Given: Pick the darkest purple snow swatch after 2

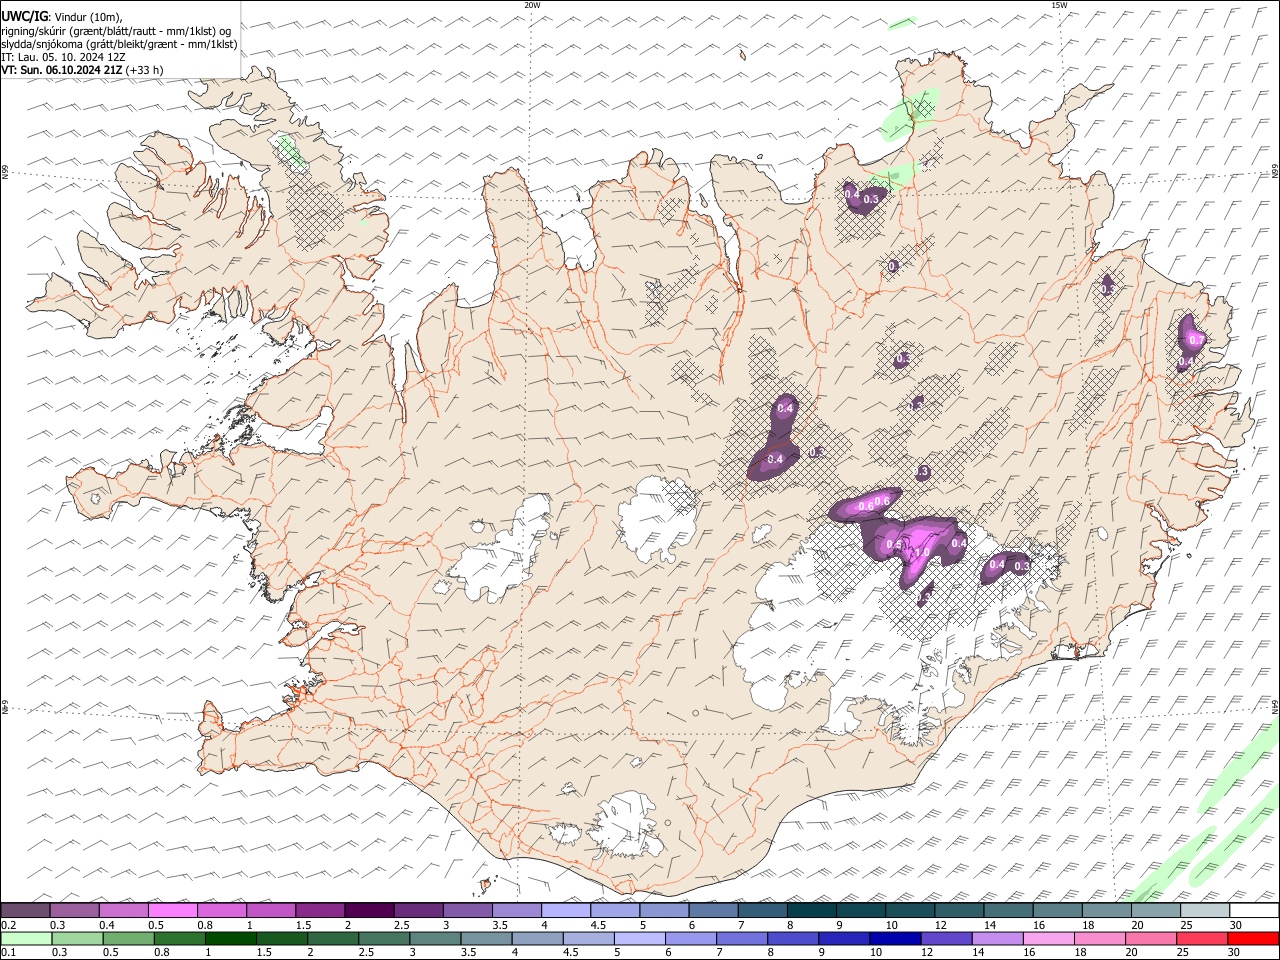Looking at the screenshot, I should [x=369, y=910].
